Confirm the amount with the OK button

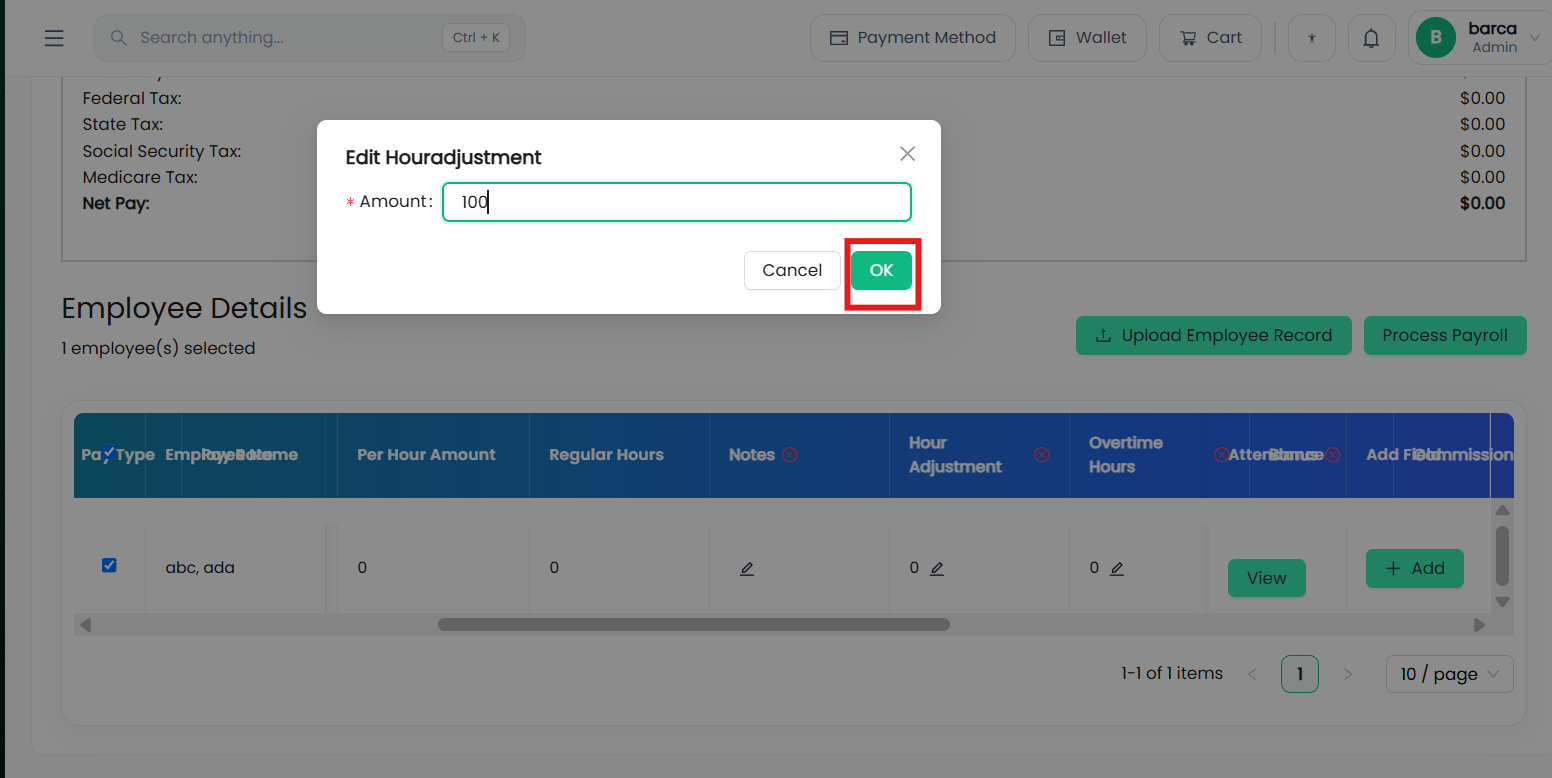881,270
